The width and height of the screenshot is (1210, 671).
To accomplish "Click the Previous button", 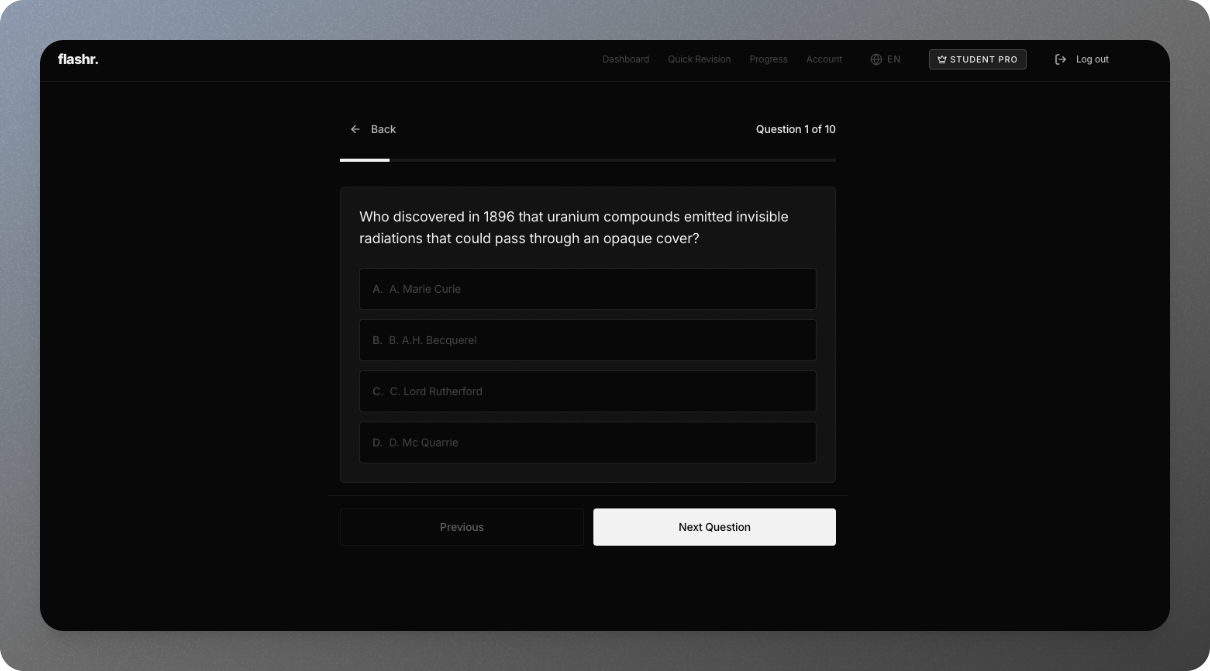I will coord(462,527).
